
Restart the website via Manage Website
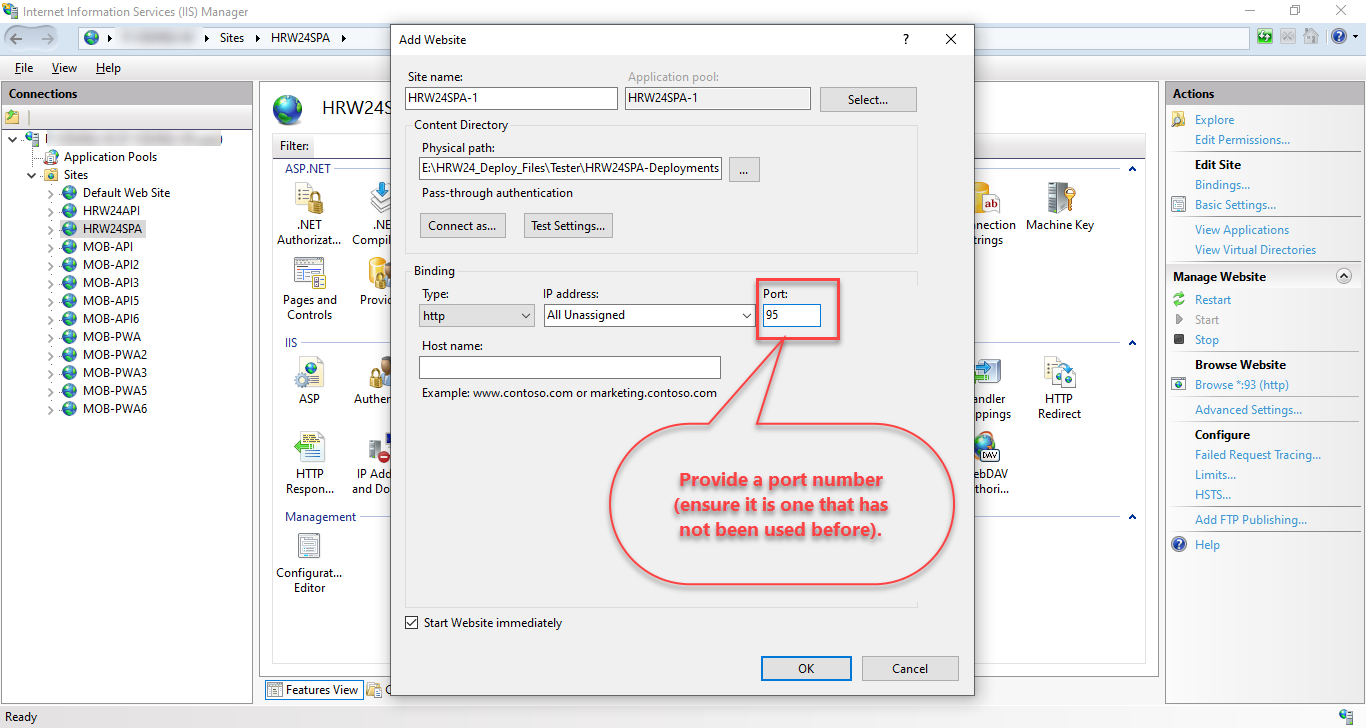[x=1212, y=299]
